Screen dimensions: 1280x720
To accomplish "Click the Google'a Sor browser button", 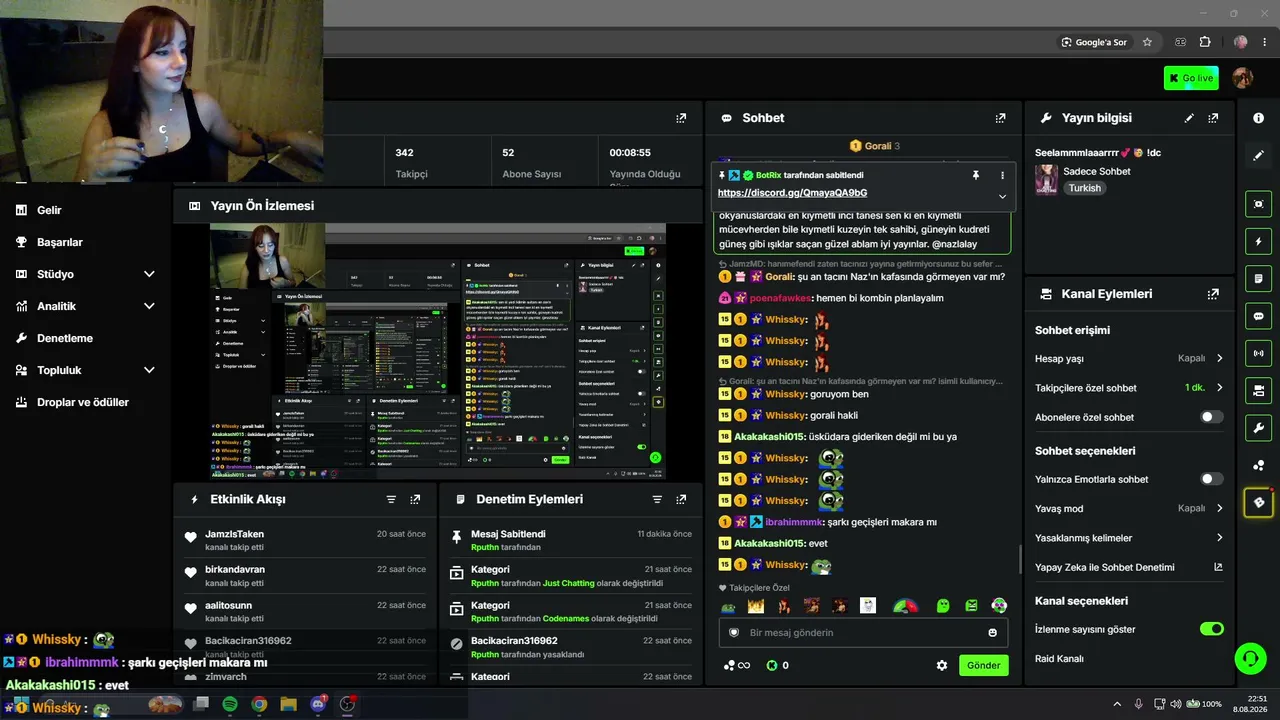I will click(1094, 42).
